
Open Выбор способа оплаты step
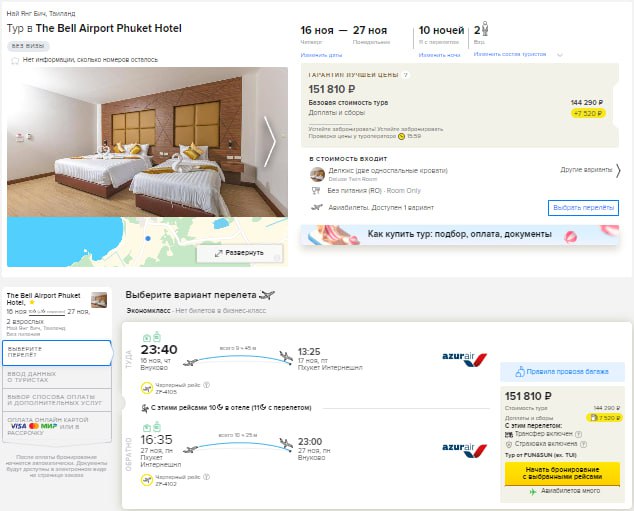56,400
